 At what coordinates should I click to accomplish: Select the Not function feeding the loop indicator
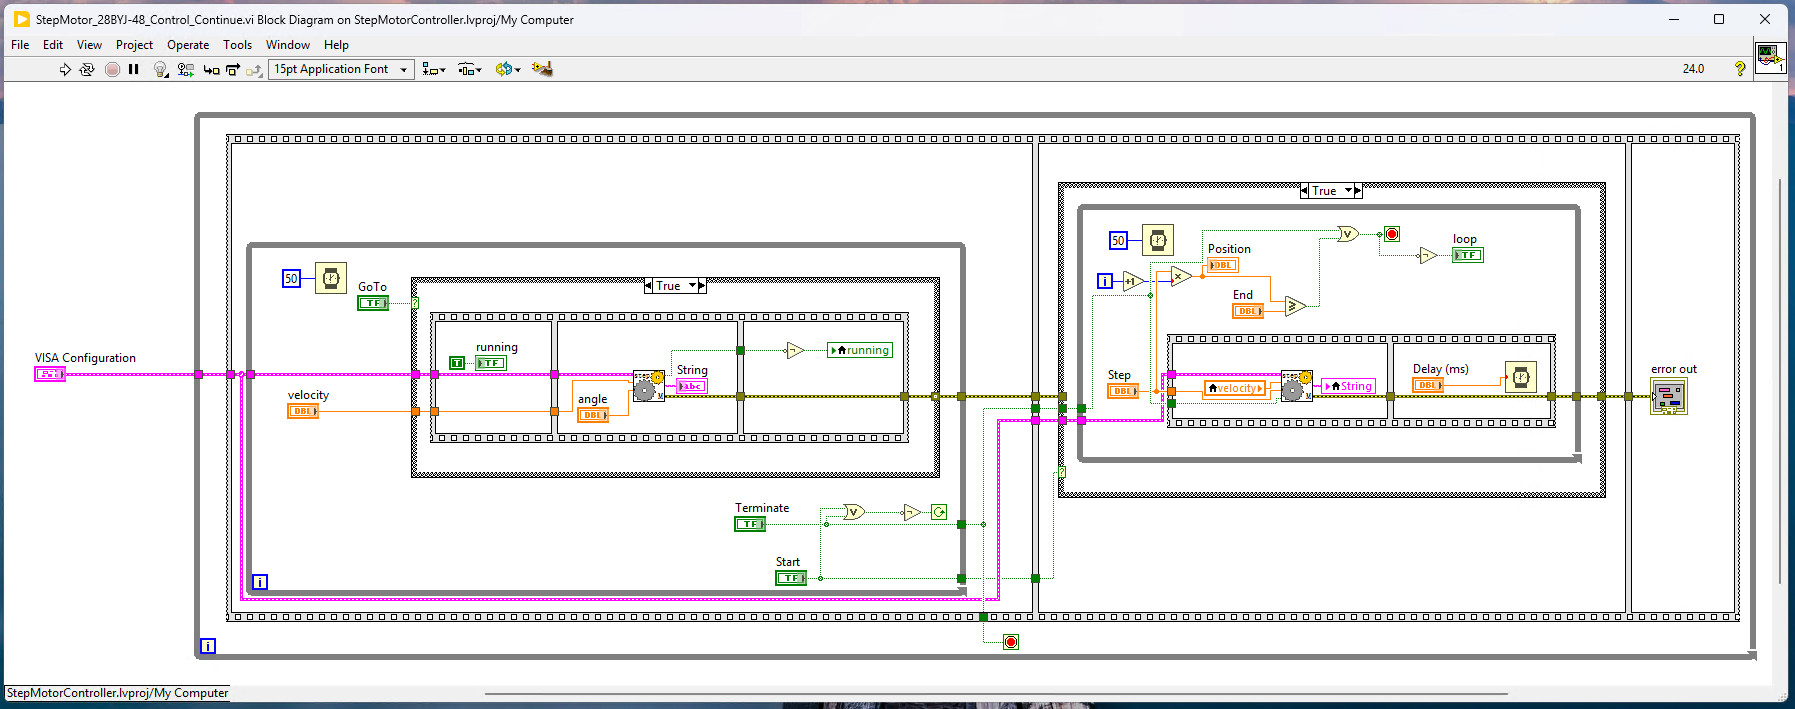(1428, 255)
